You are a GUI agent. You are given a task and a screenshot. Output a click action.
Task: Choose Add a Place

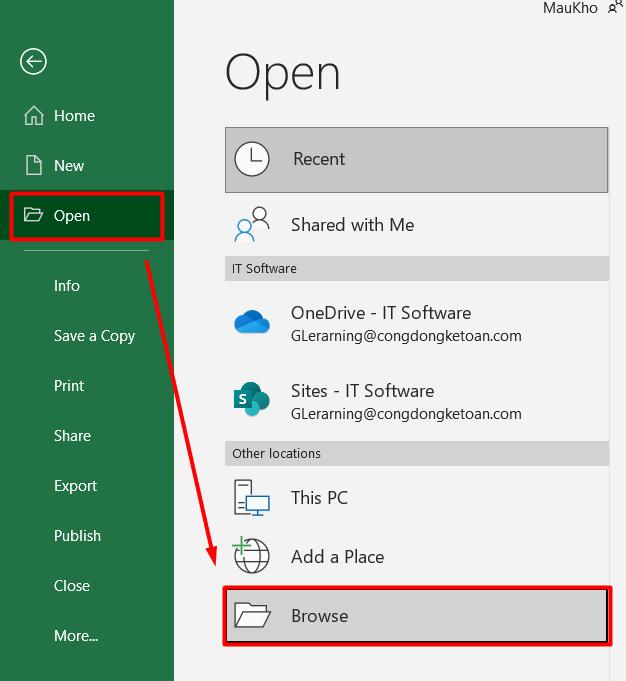[417, 556]
